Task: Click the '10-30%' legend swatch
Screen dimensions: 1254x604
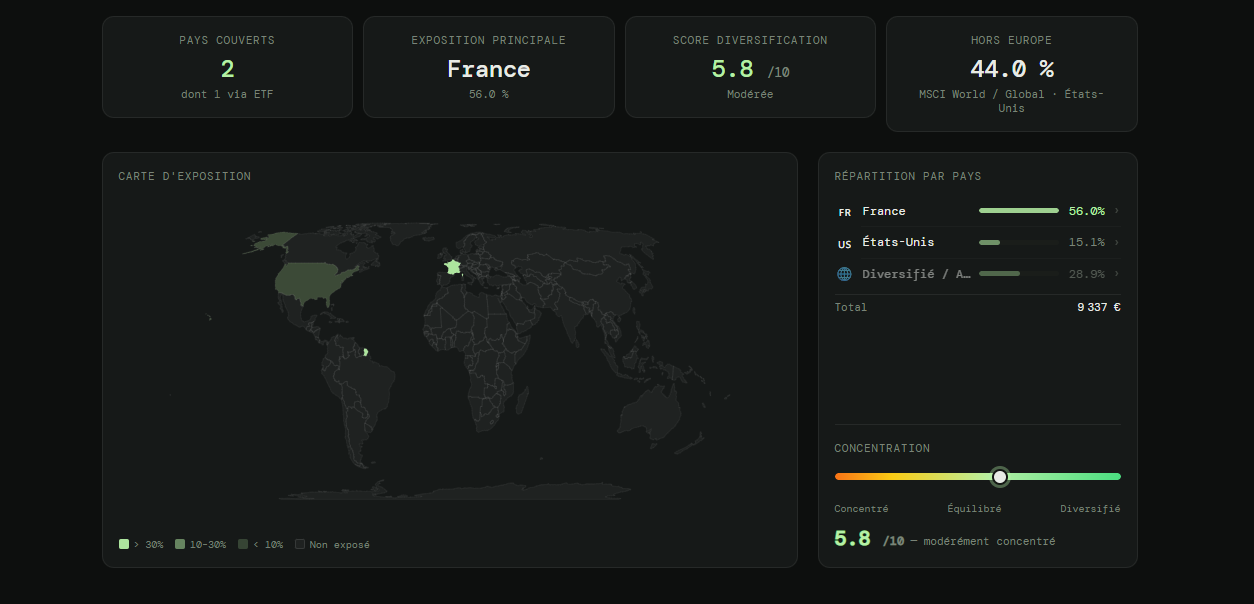Action: [x=180, y=545]
